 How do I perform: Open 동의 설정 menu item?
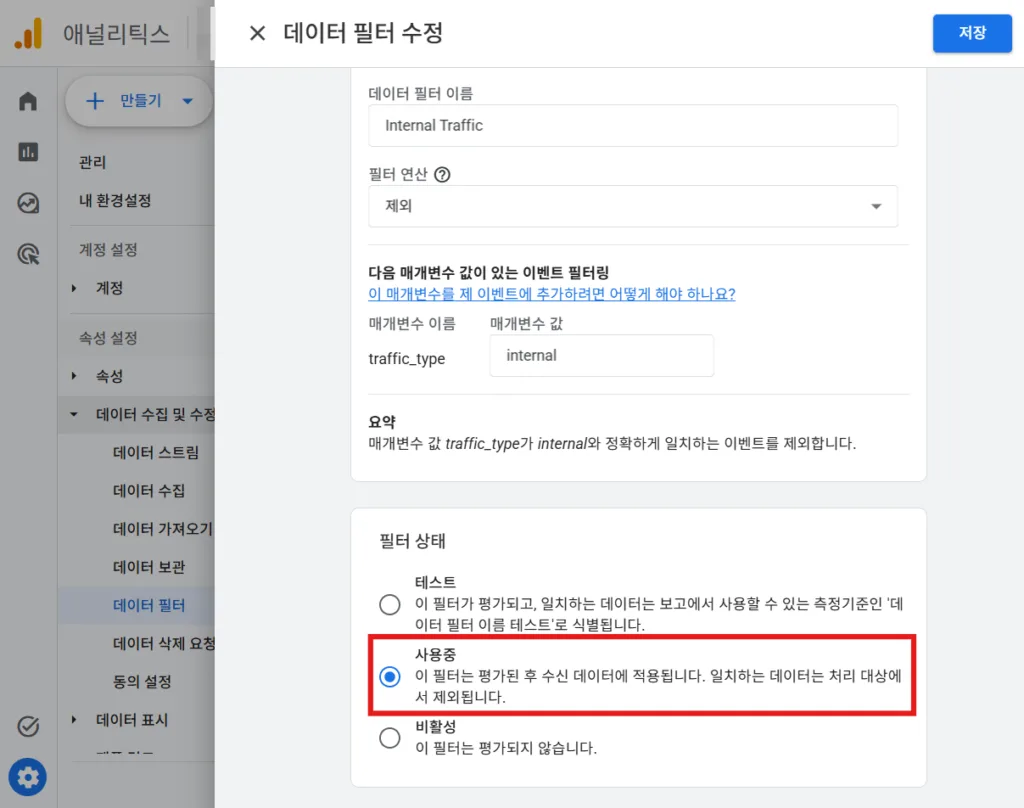(x=142, y=682)
